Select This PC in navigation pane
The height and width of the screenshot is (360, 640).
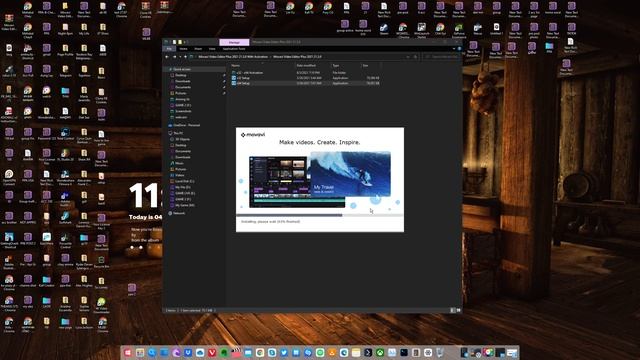pyautogui.click(x=178, y=133)
